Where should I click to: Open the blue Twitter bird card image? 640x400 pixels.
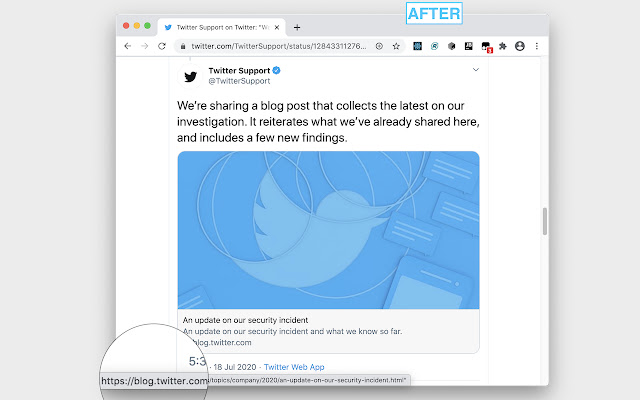pos(328,230)
